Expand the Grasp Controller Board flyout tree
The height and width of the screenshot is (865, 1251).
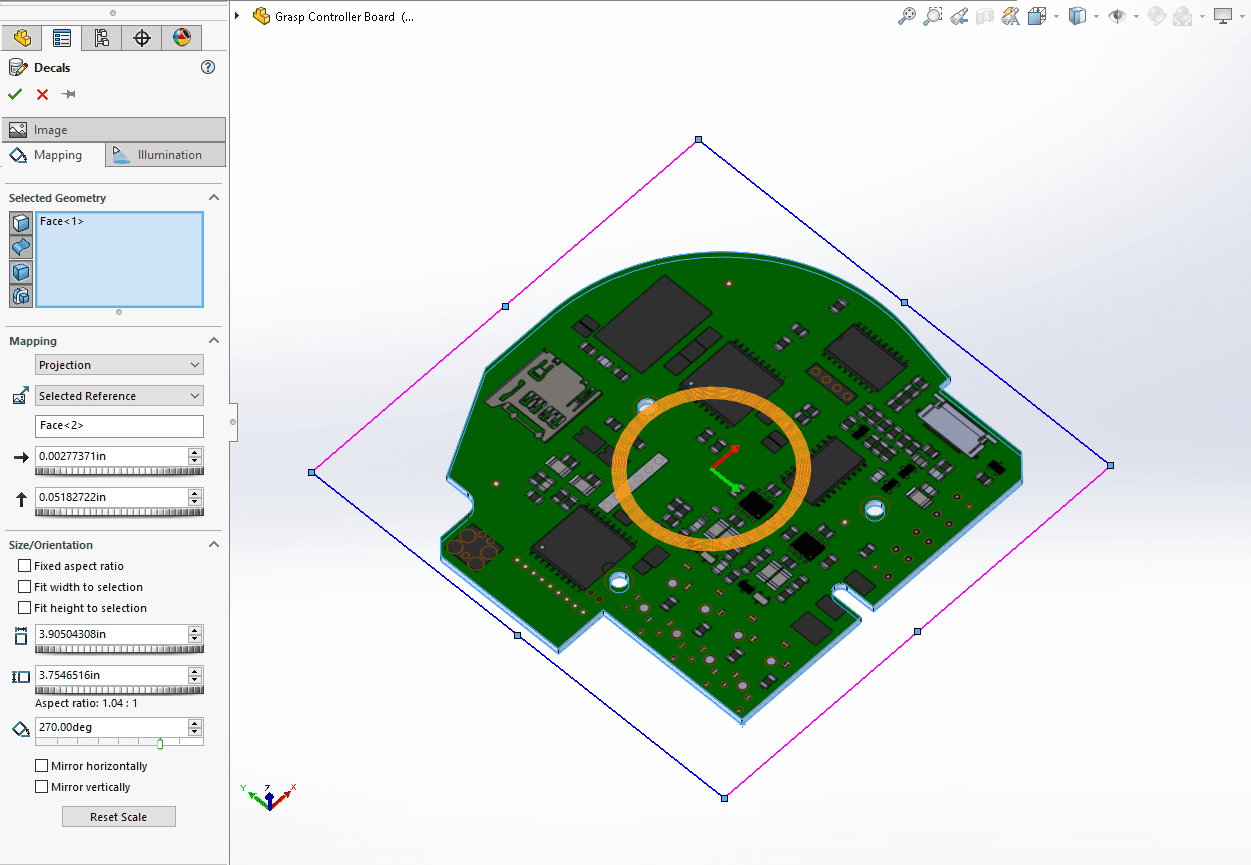pyautogui.click(x=237, y=16)
